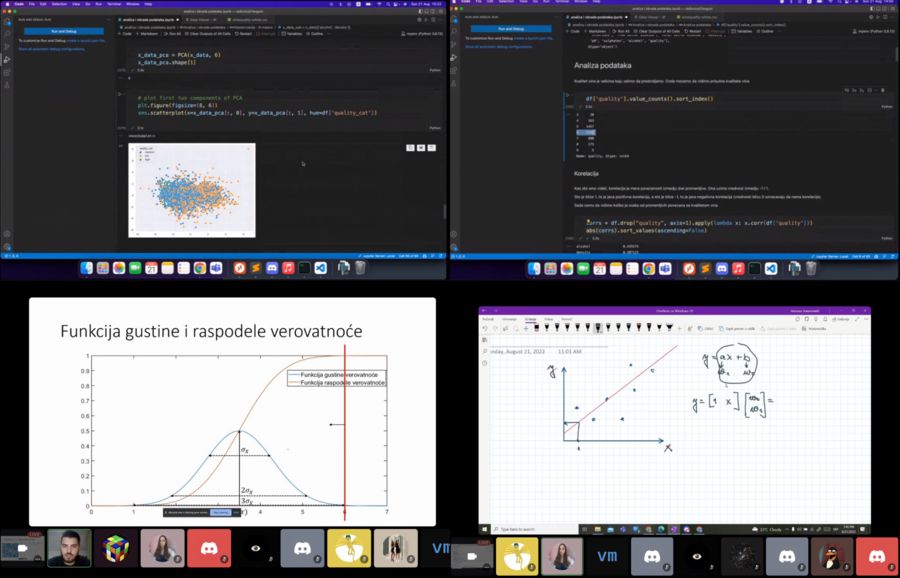Click the Windows Start button in OneNote screen
Screen dimensions: 900x578
pyautogui.click(x=485, y=529)
